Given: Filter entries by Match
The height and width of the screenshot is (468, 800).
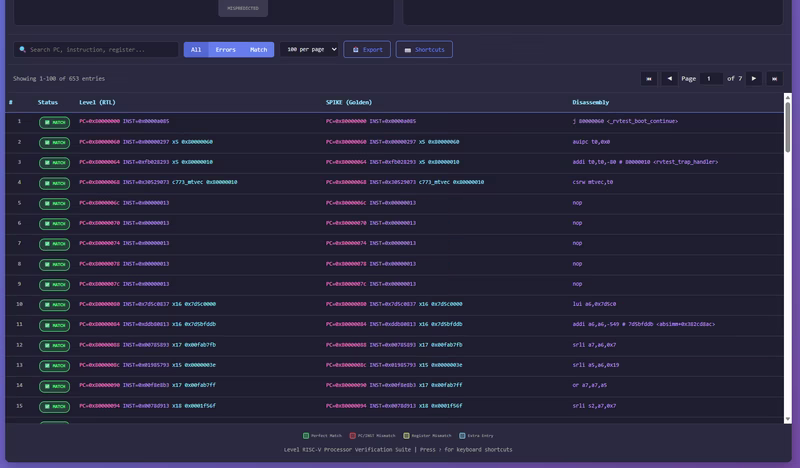Looking at the screenshot, I should 258,49.
